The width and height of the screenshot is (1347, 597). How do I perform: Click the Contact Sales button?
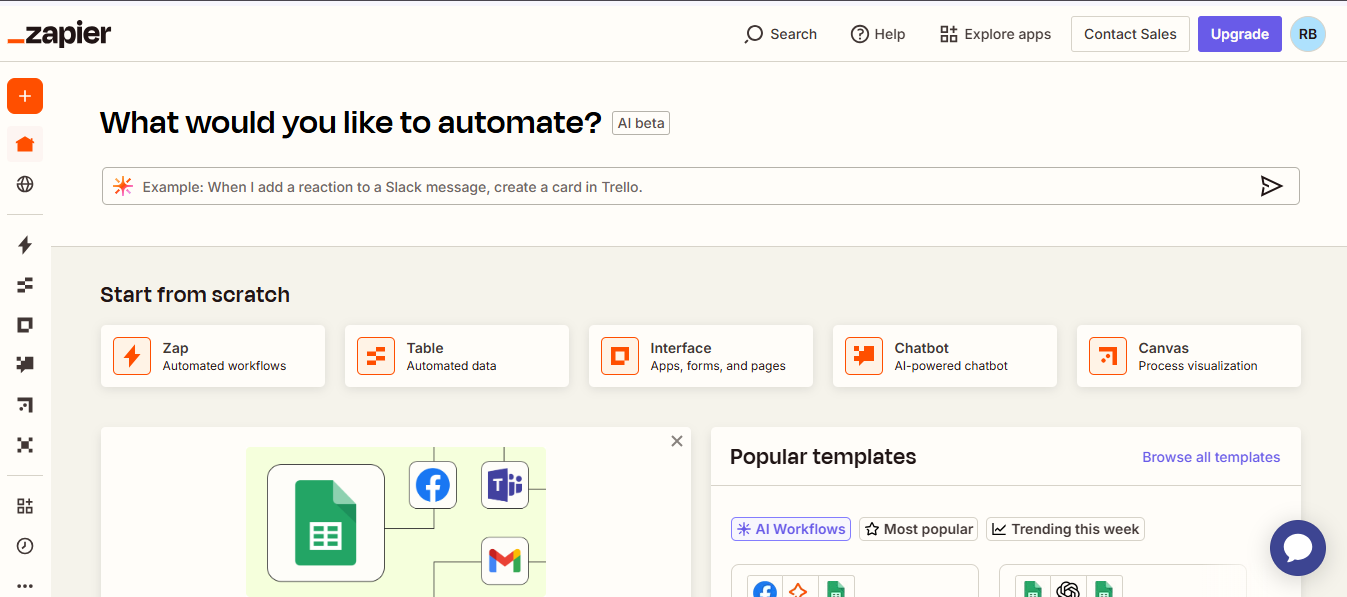click(x=1130, y=34)
